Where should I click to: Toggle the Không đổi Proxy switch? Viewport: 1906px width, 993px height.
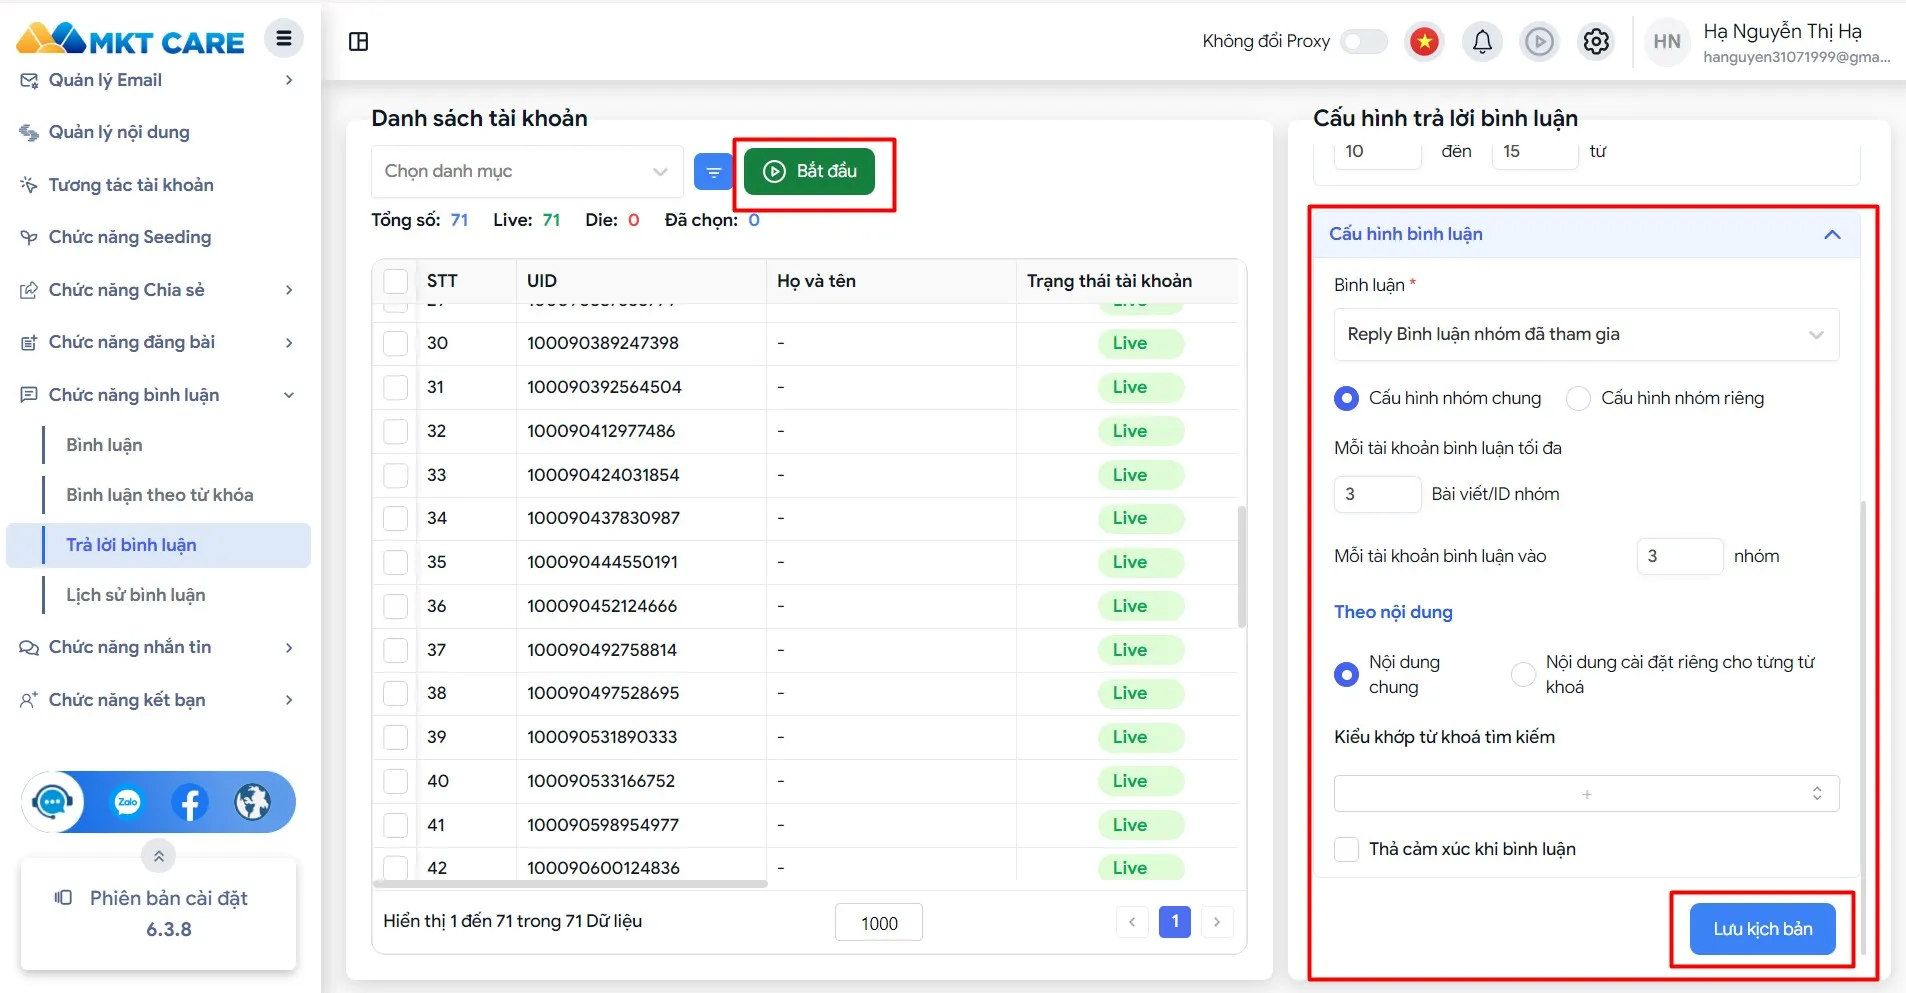(x=1364, y=41)
